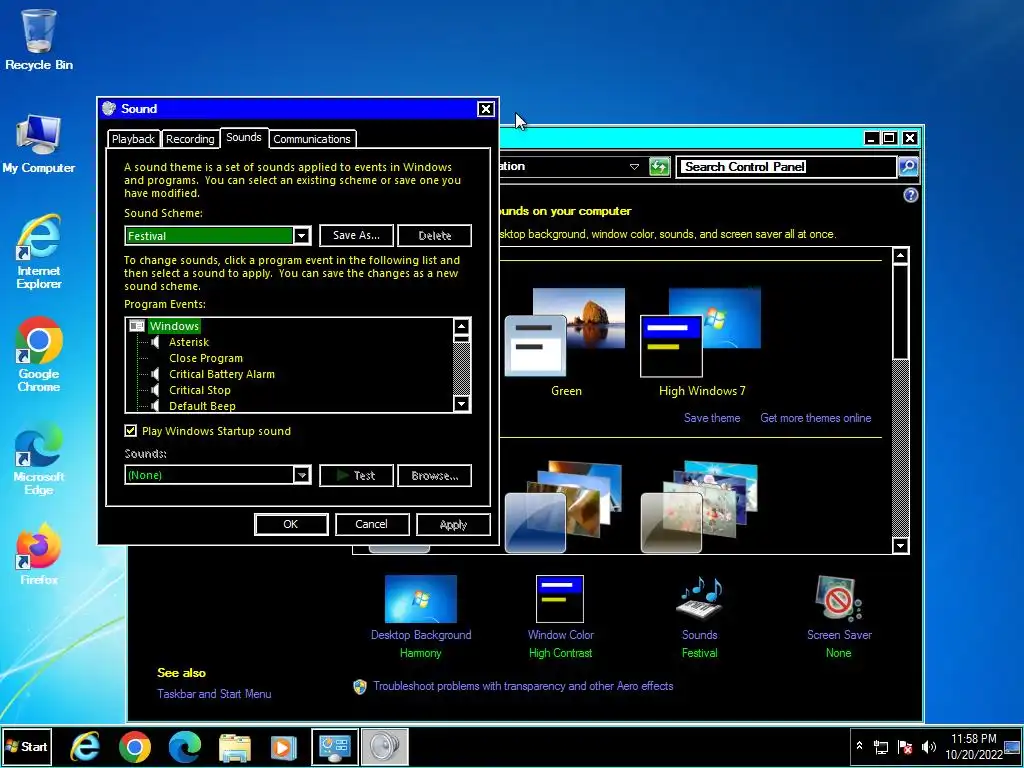Open the Sound Scheme dropdown
Image resolution: width=1024 pixels, height=768 pixels.
coord(301,236)
